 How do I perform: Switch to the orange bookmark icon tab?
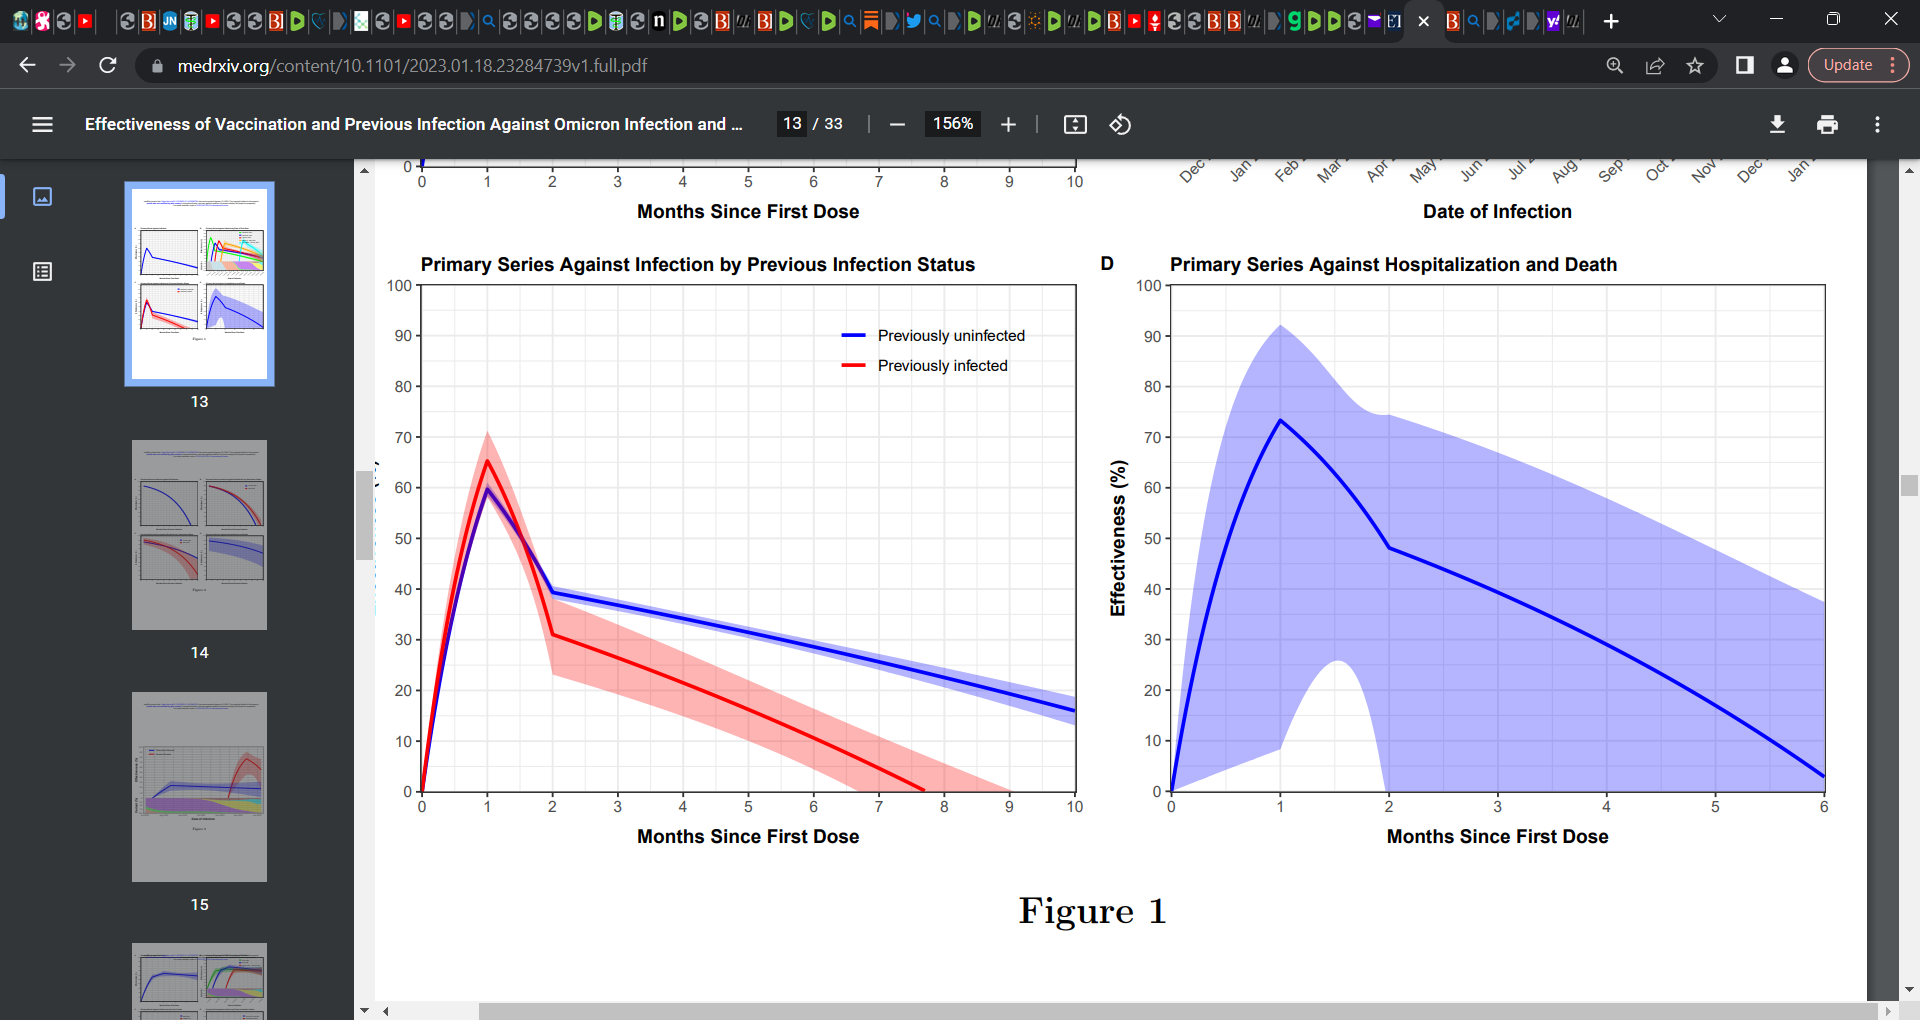[871, 21]
